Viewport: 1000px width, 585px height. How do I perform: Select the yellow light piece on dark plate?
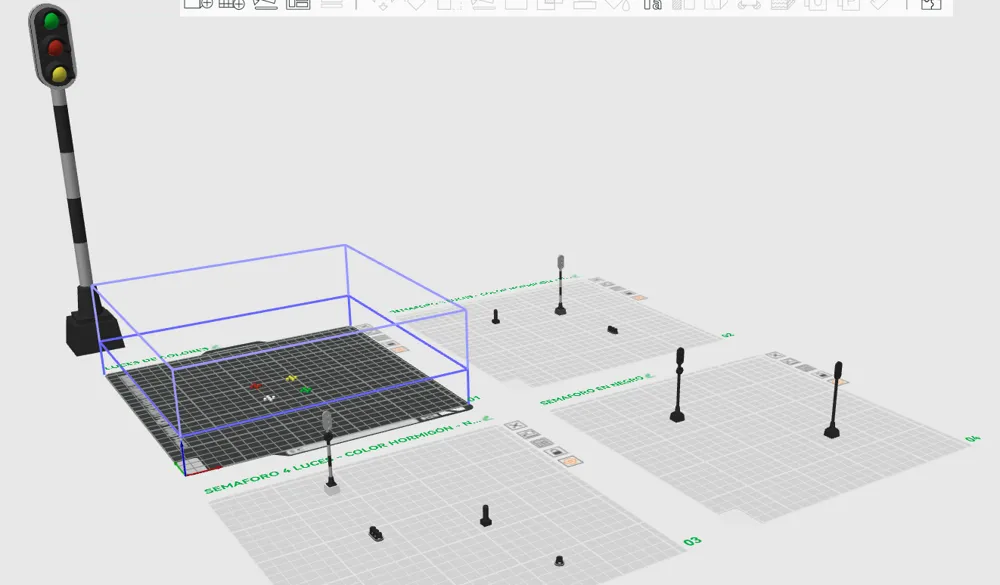[291, 378]
